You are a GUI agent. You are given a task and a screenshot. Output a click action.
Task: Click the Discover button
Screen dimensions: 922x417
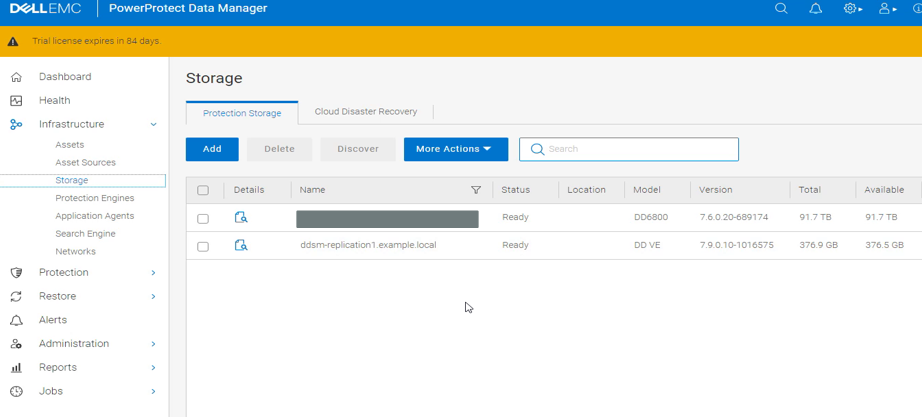pos(358,149)
